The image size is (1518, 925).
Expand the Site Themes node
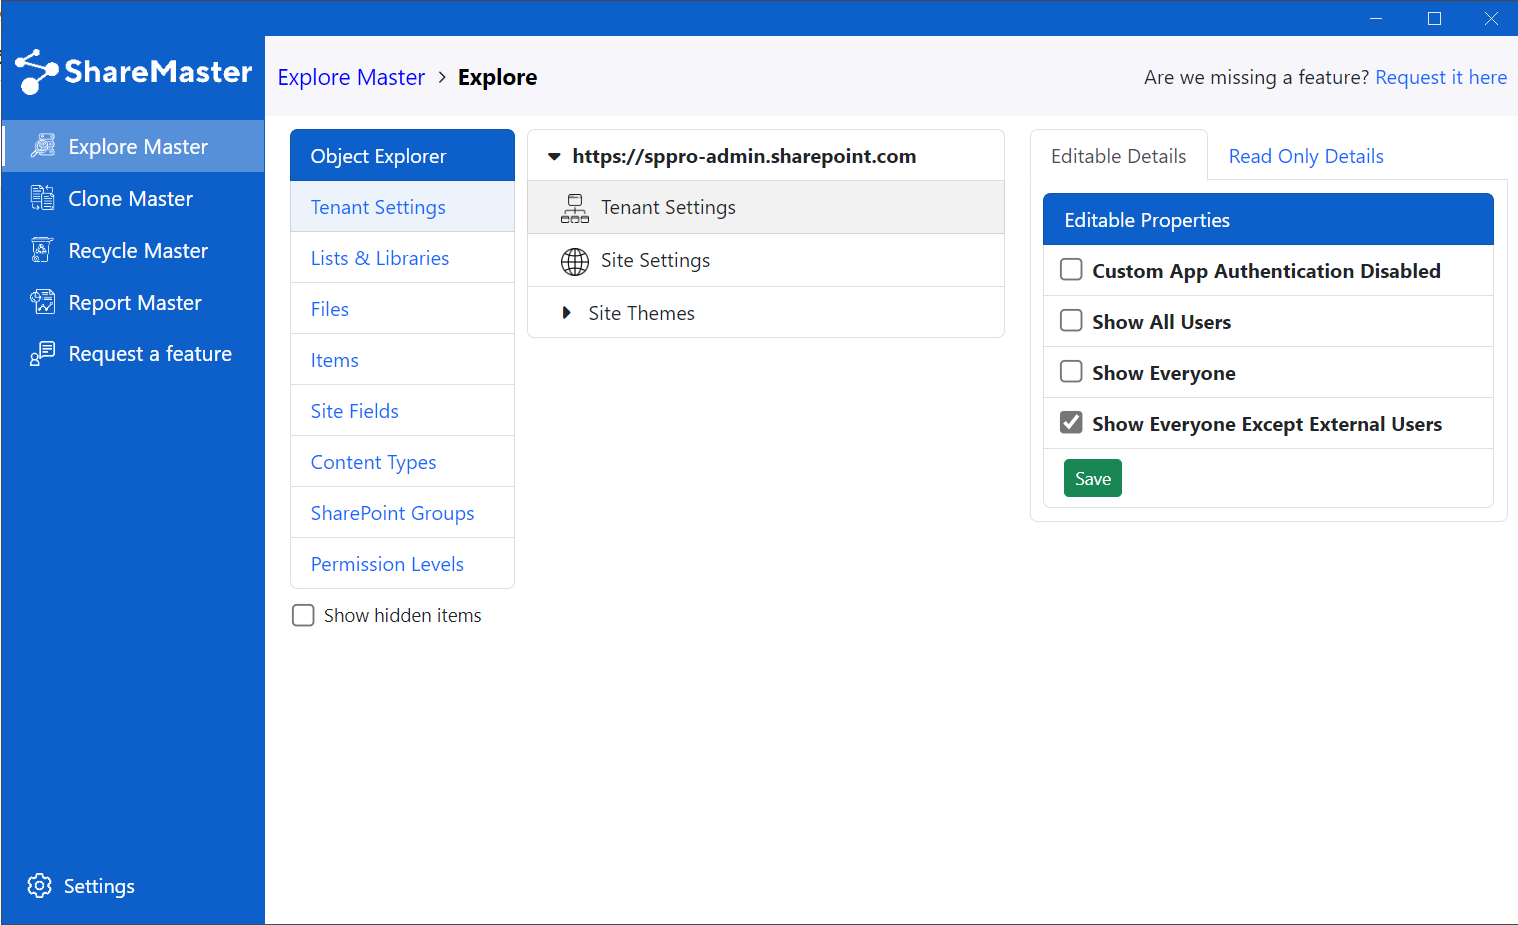[x=567, y=313]
